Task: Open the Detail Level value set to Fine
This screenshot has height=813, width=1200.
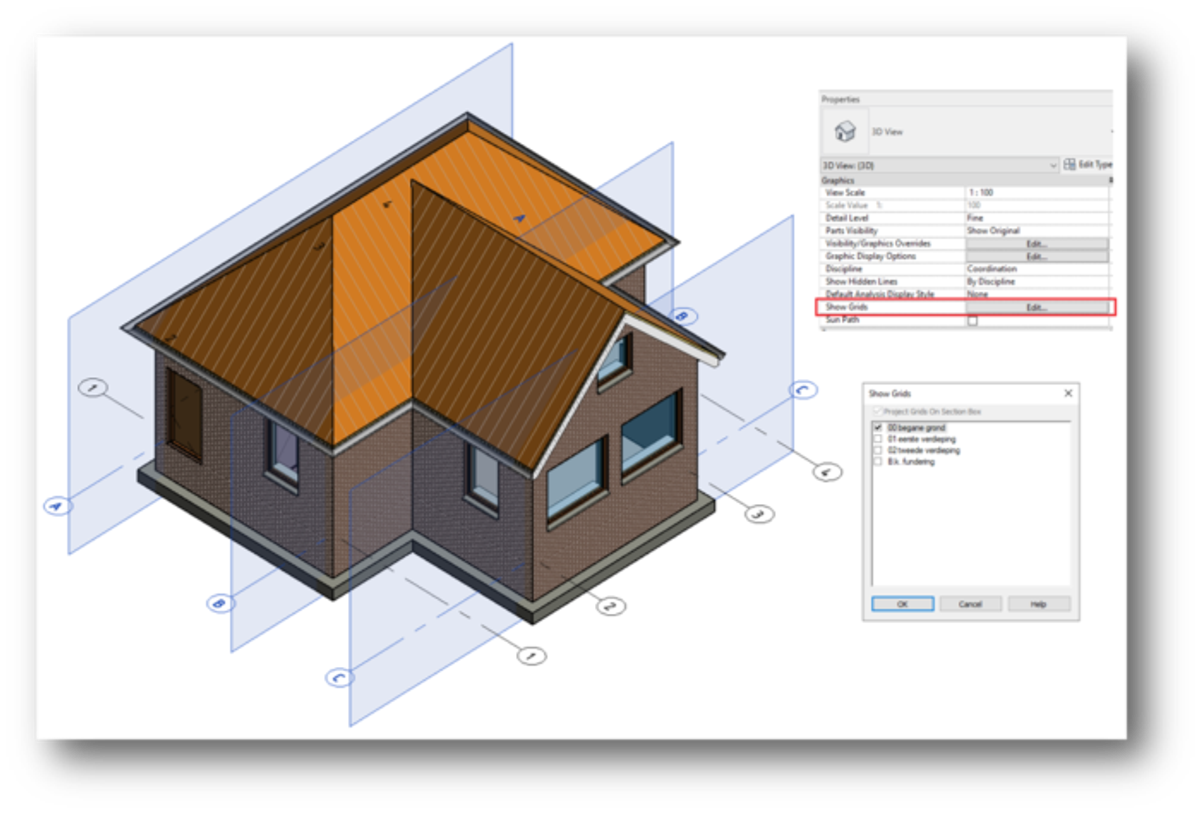Action: (x=1036, y=218)
